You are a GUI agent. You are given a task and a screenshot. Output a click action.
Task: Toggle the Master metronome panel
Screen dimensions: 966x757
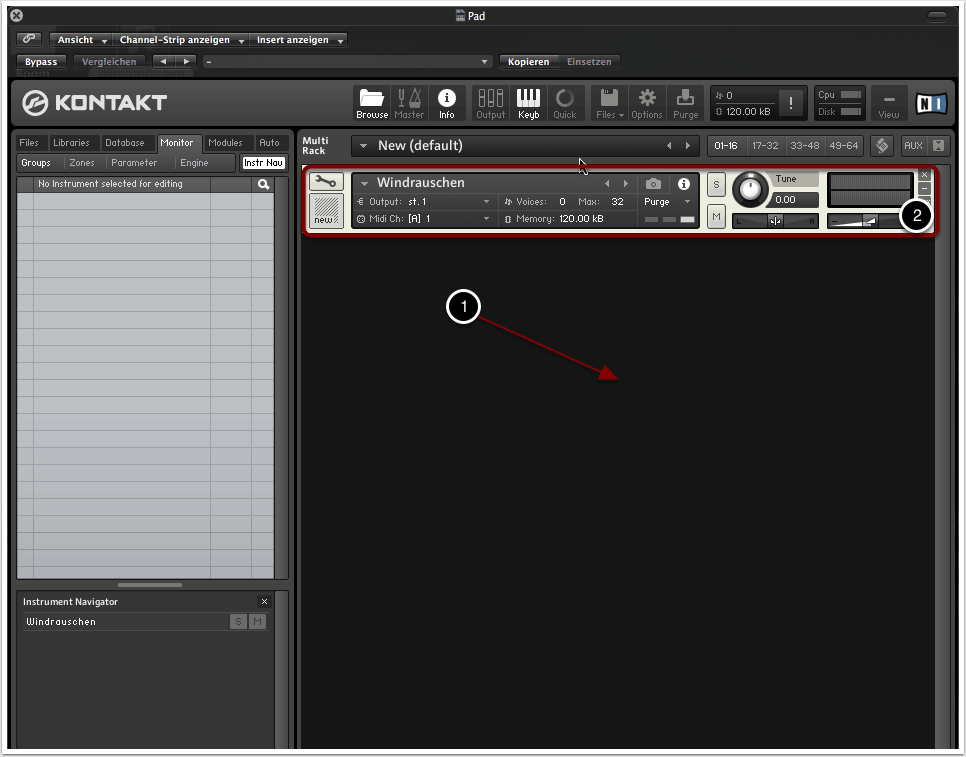point(409,103)
